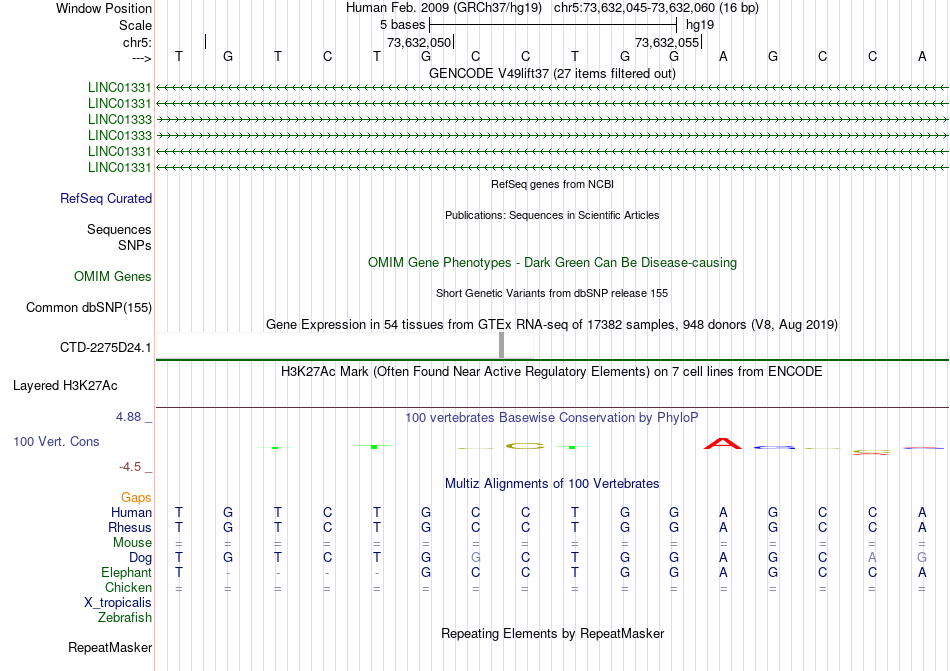
Task: Click Repeating Elements by RepeatMasker title
Action: (553, 633)
